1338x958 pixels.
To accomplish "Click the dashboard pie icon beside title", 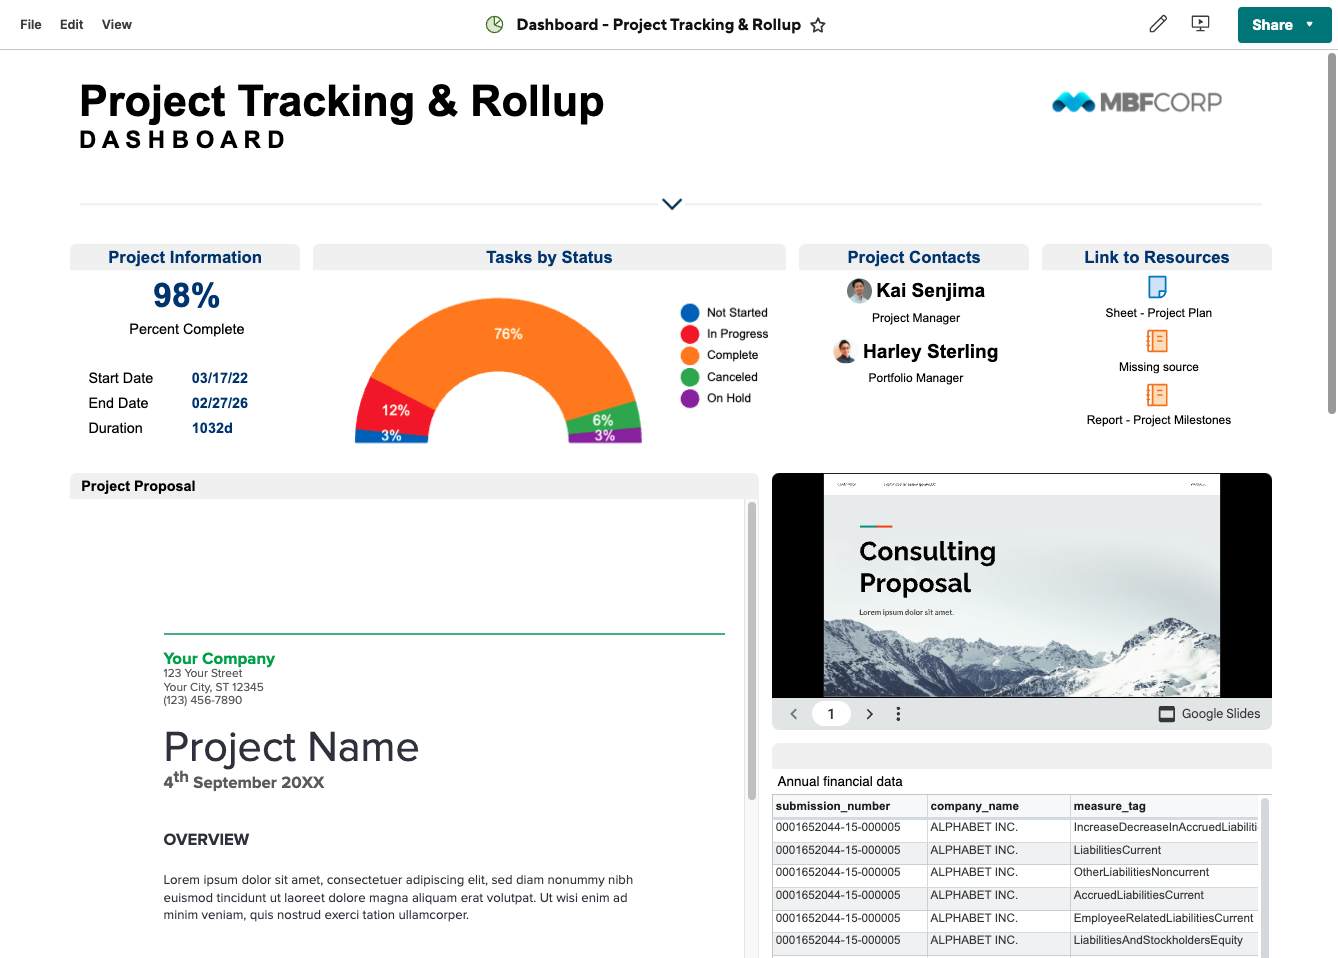I will pyautogui.click(x=494, y=25).
